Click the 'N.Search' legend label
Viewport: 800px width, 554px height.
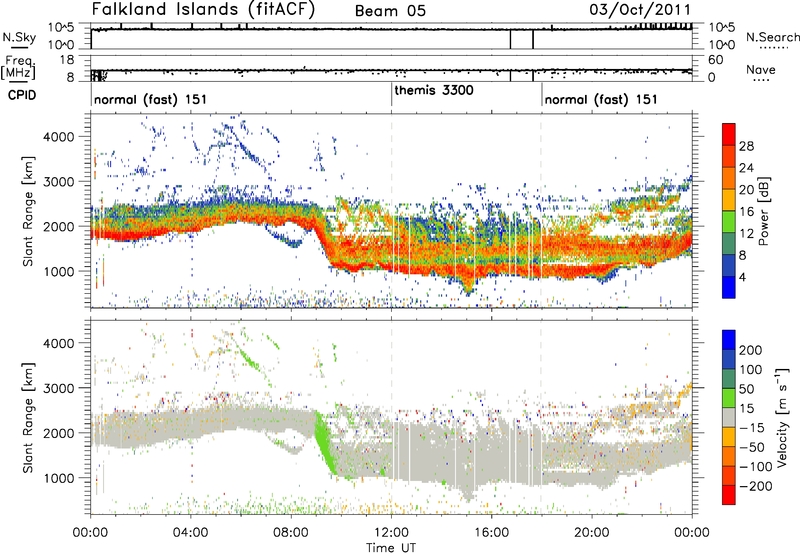773,37
